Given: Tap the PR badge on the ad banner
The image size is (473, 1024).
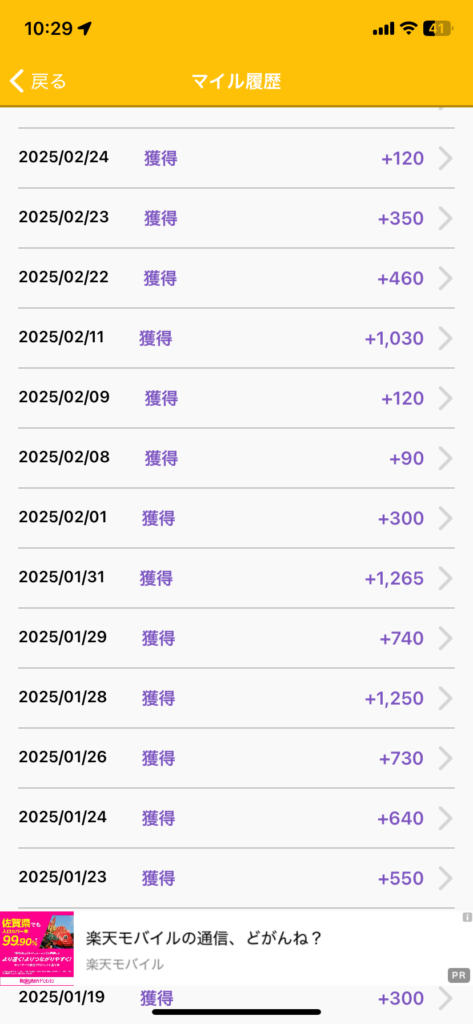Looking at the screenshot, I should (x=459, y=975).
